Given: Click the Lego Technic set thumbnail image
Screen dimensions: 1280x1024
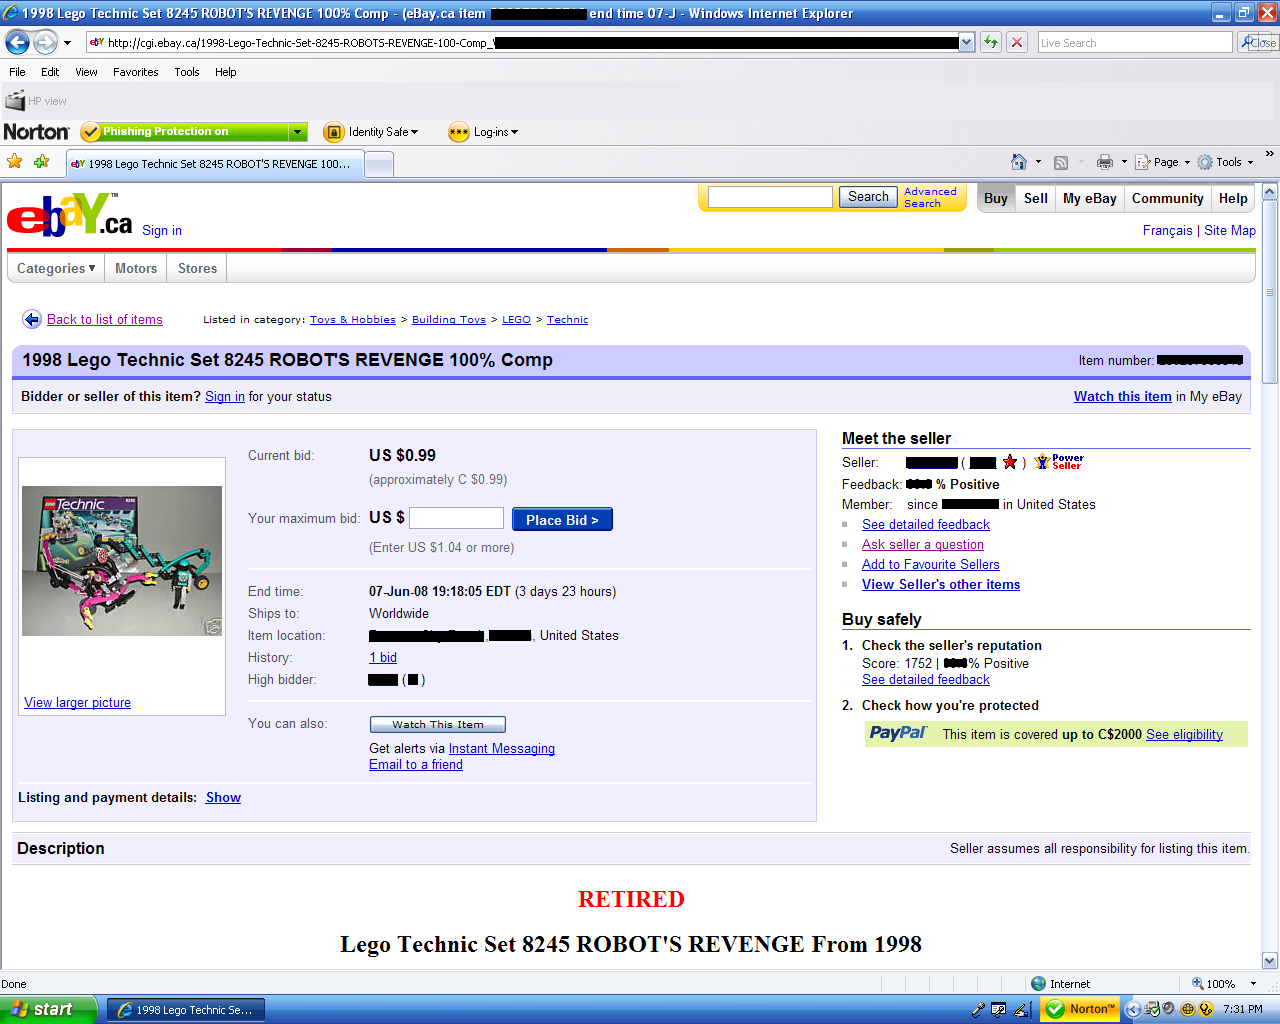Looking at the screenshot, I should (x=122, y=561).
